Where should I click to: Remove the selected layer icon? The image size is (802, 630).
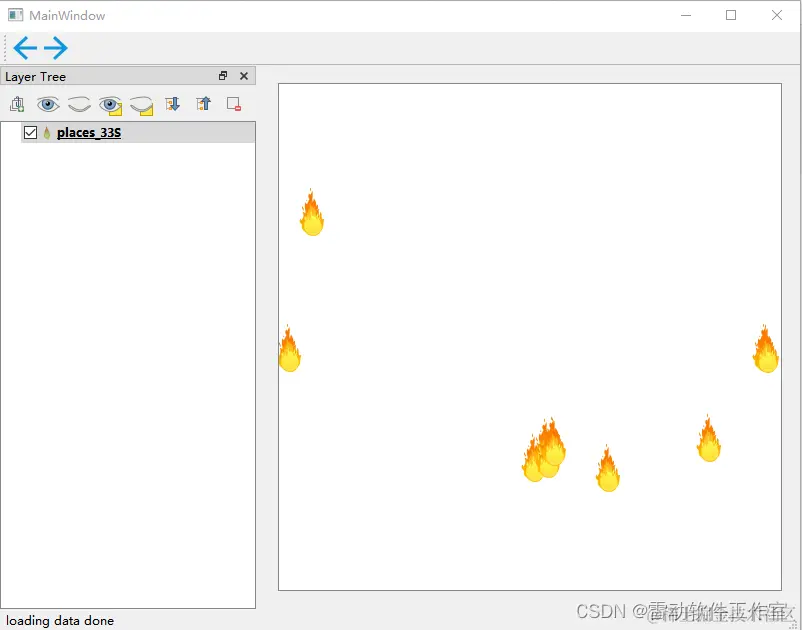[234, 104]
